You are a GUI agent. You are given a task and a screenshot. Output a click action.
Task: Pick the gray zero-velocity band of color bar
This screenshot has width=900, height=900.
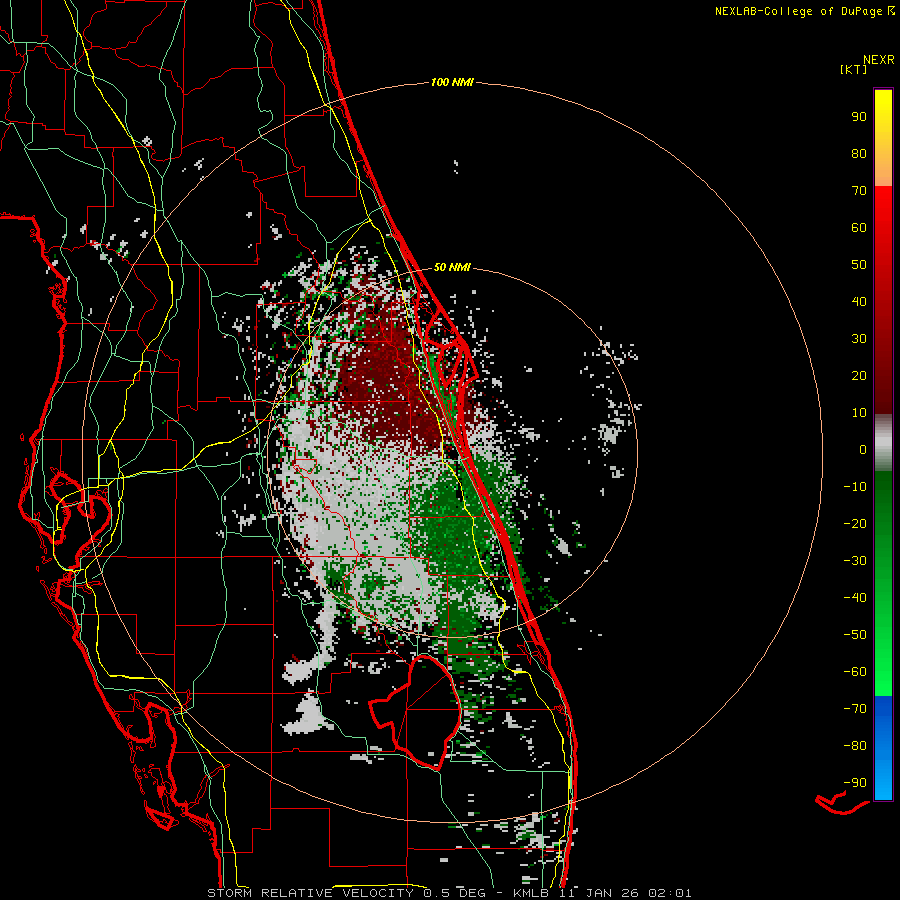point(883,443)
